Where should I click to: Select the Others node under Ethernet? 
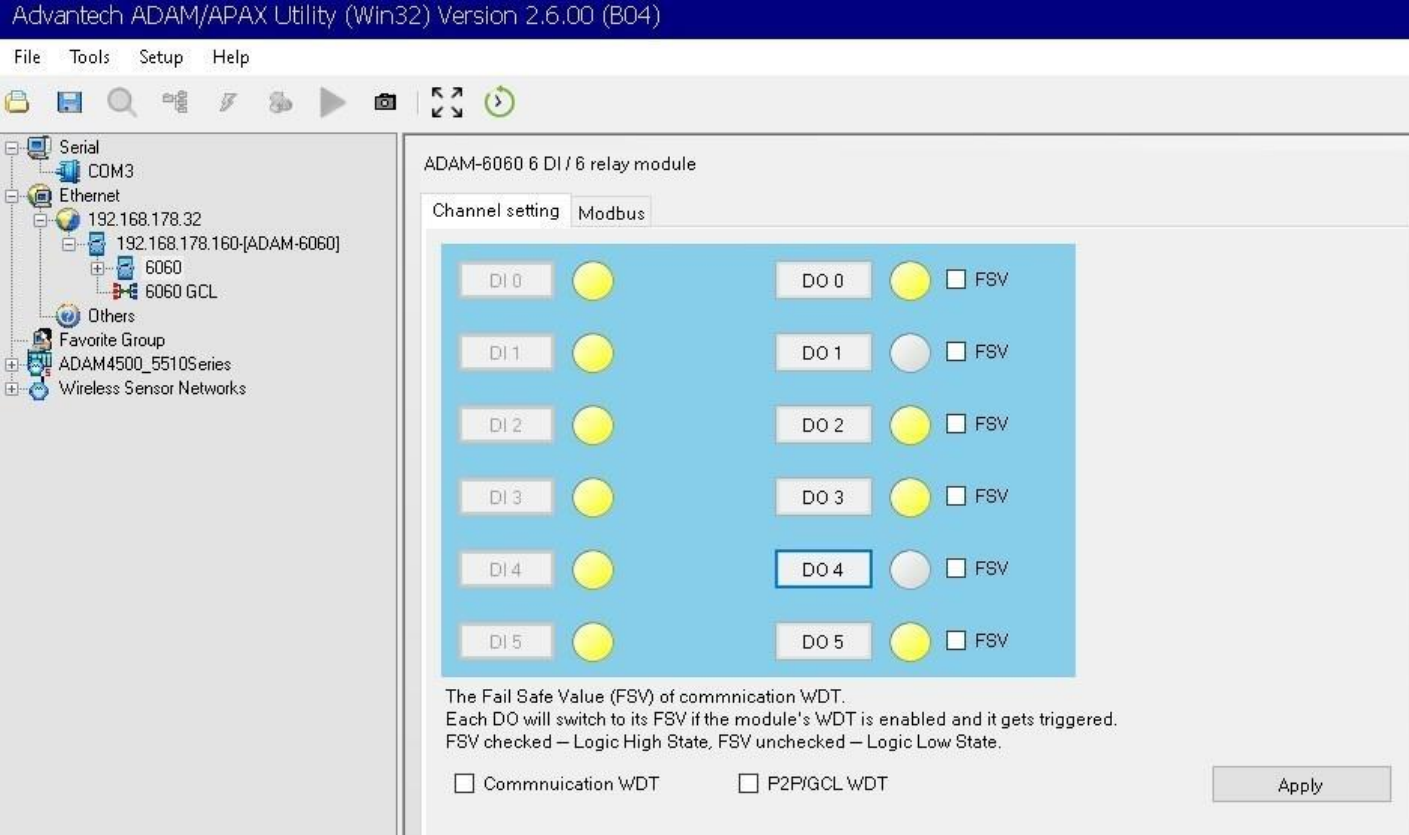110,316
